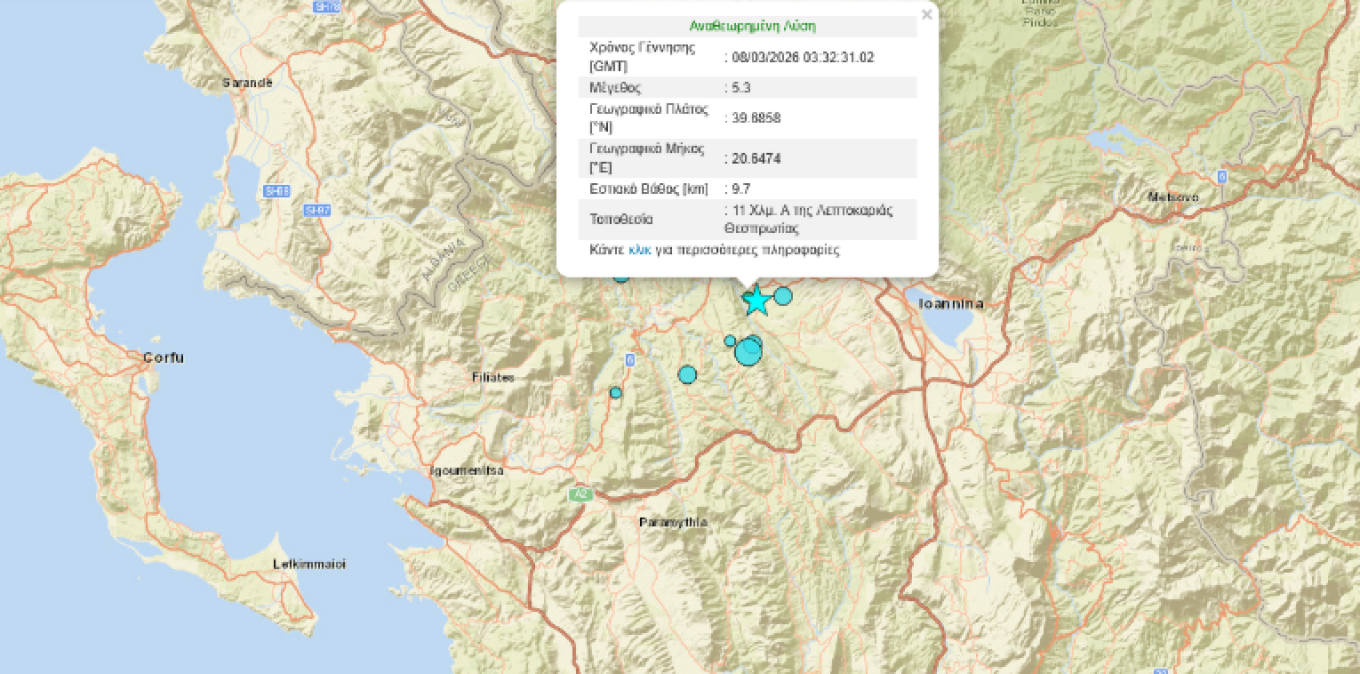The height and width of the screenshot is (674, 1360).
Task: Close the earthquake info popup
Action: click(x=926, y=14)
